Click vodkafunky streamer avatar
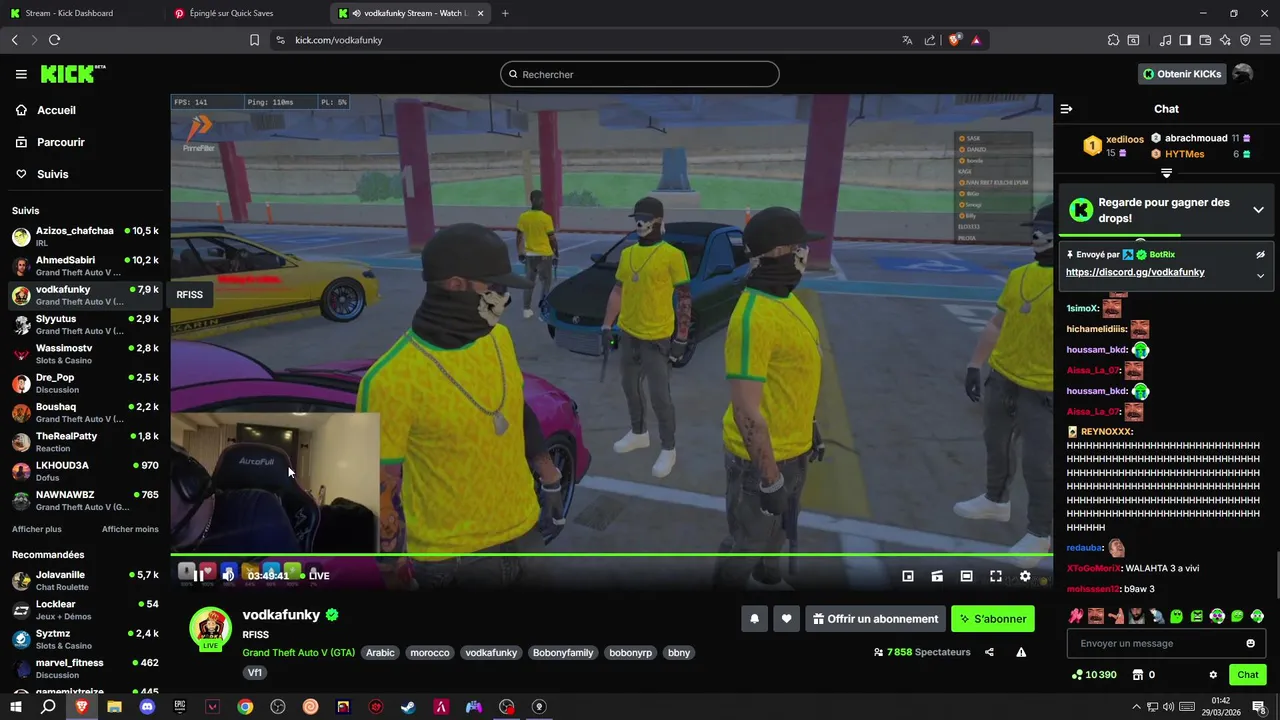 click(x=211, y=628)
